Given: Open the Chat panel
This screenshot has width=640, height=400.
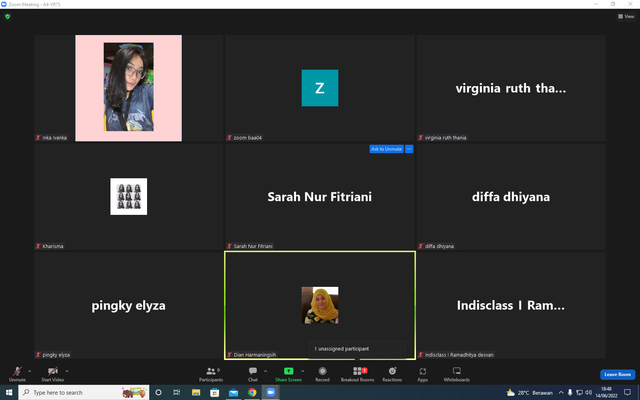Looking at the screenshot, I should tap(253, 373).
